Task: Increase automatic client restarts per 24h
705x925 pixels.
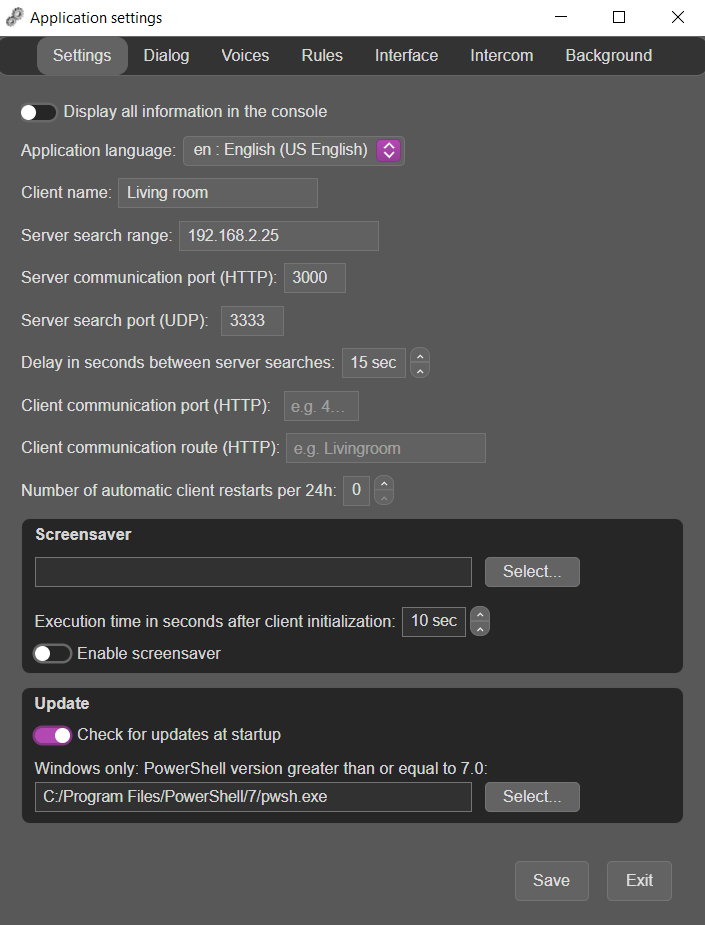Action: [384, 483]
